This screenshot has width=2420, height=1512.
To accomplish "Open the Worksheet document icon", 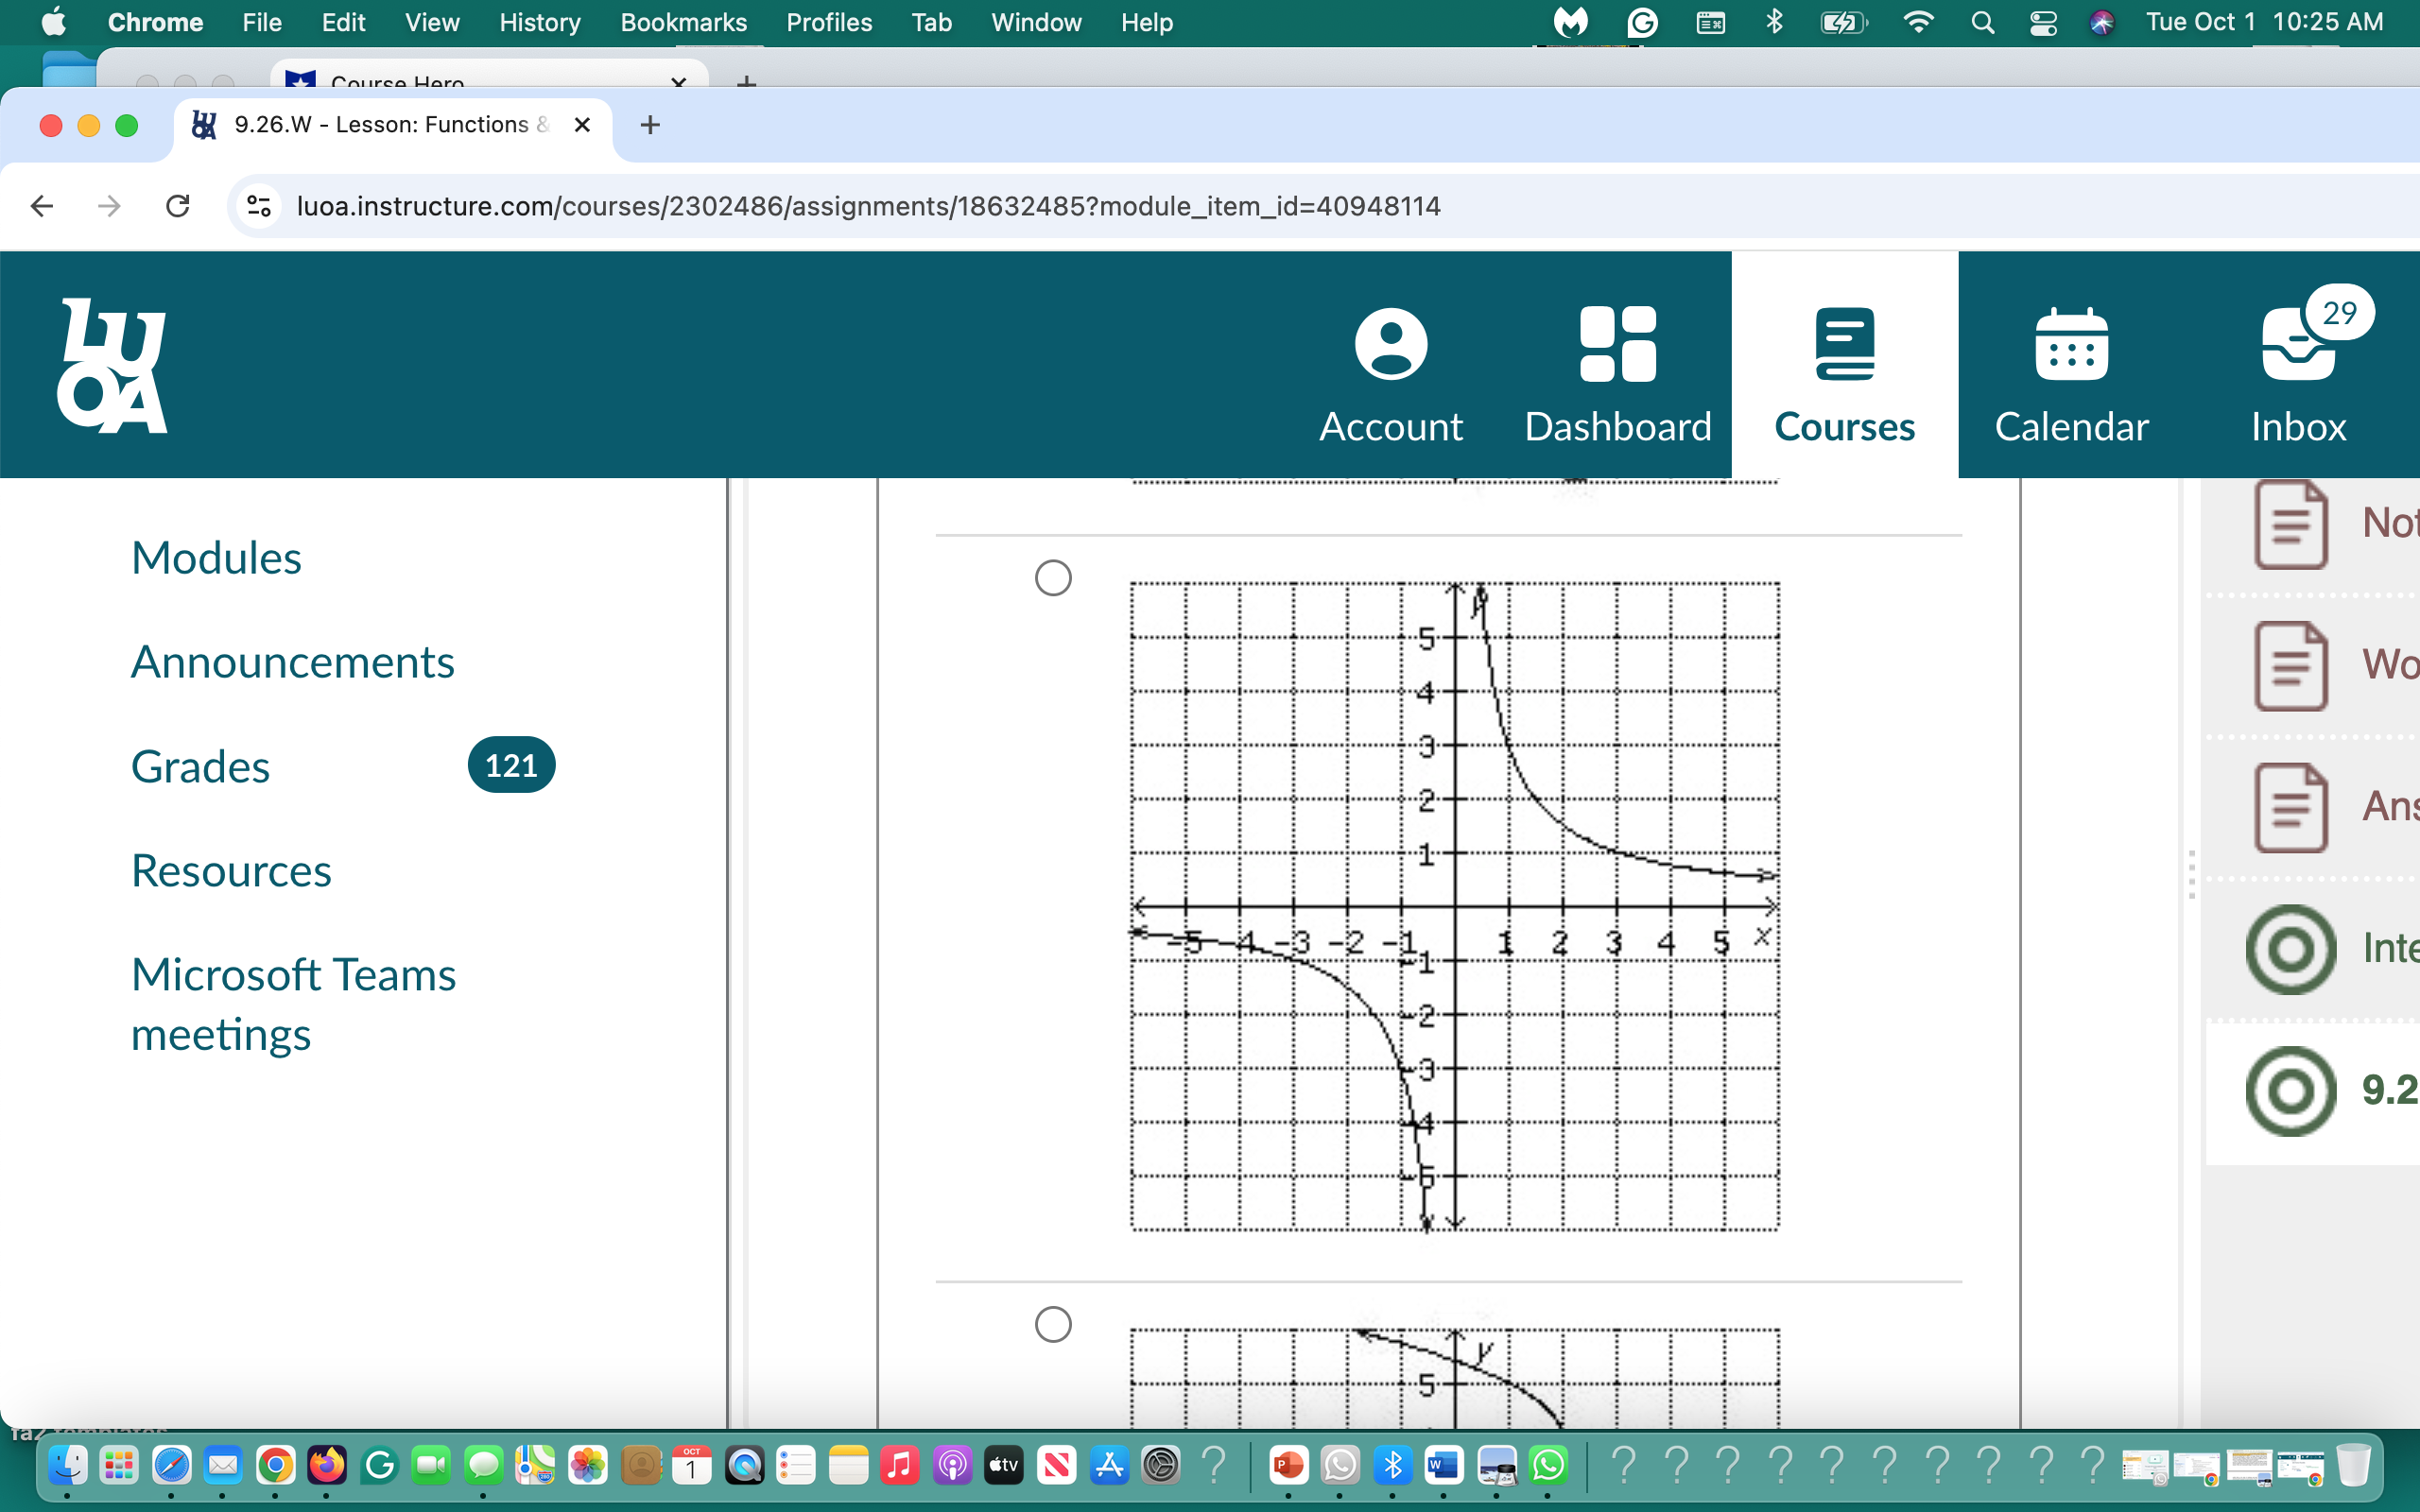I will [2291, 665].
